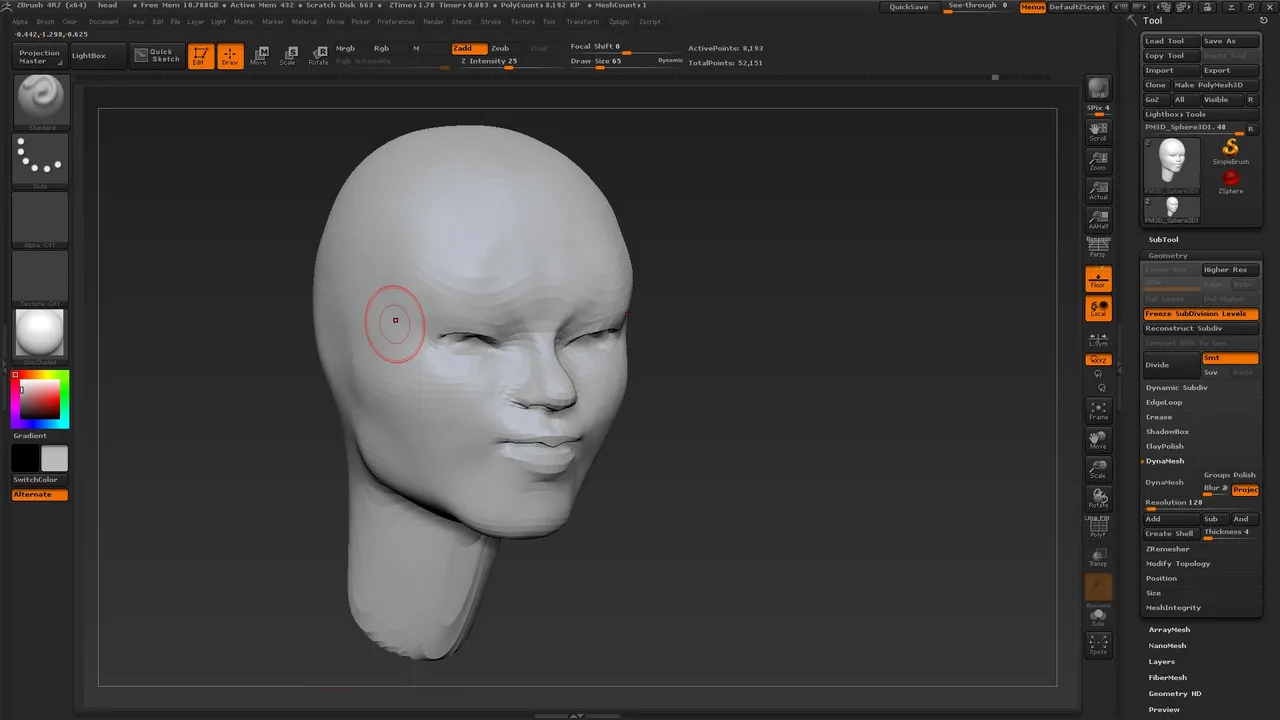Select the Scale transform icon in top toolbar

click(x=288, y=56)
